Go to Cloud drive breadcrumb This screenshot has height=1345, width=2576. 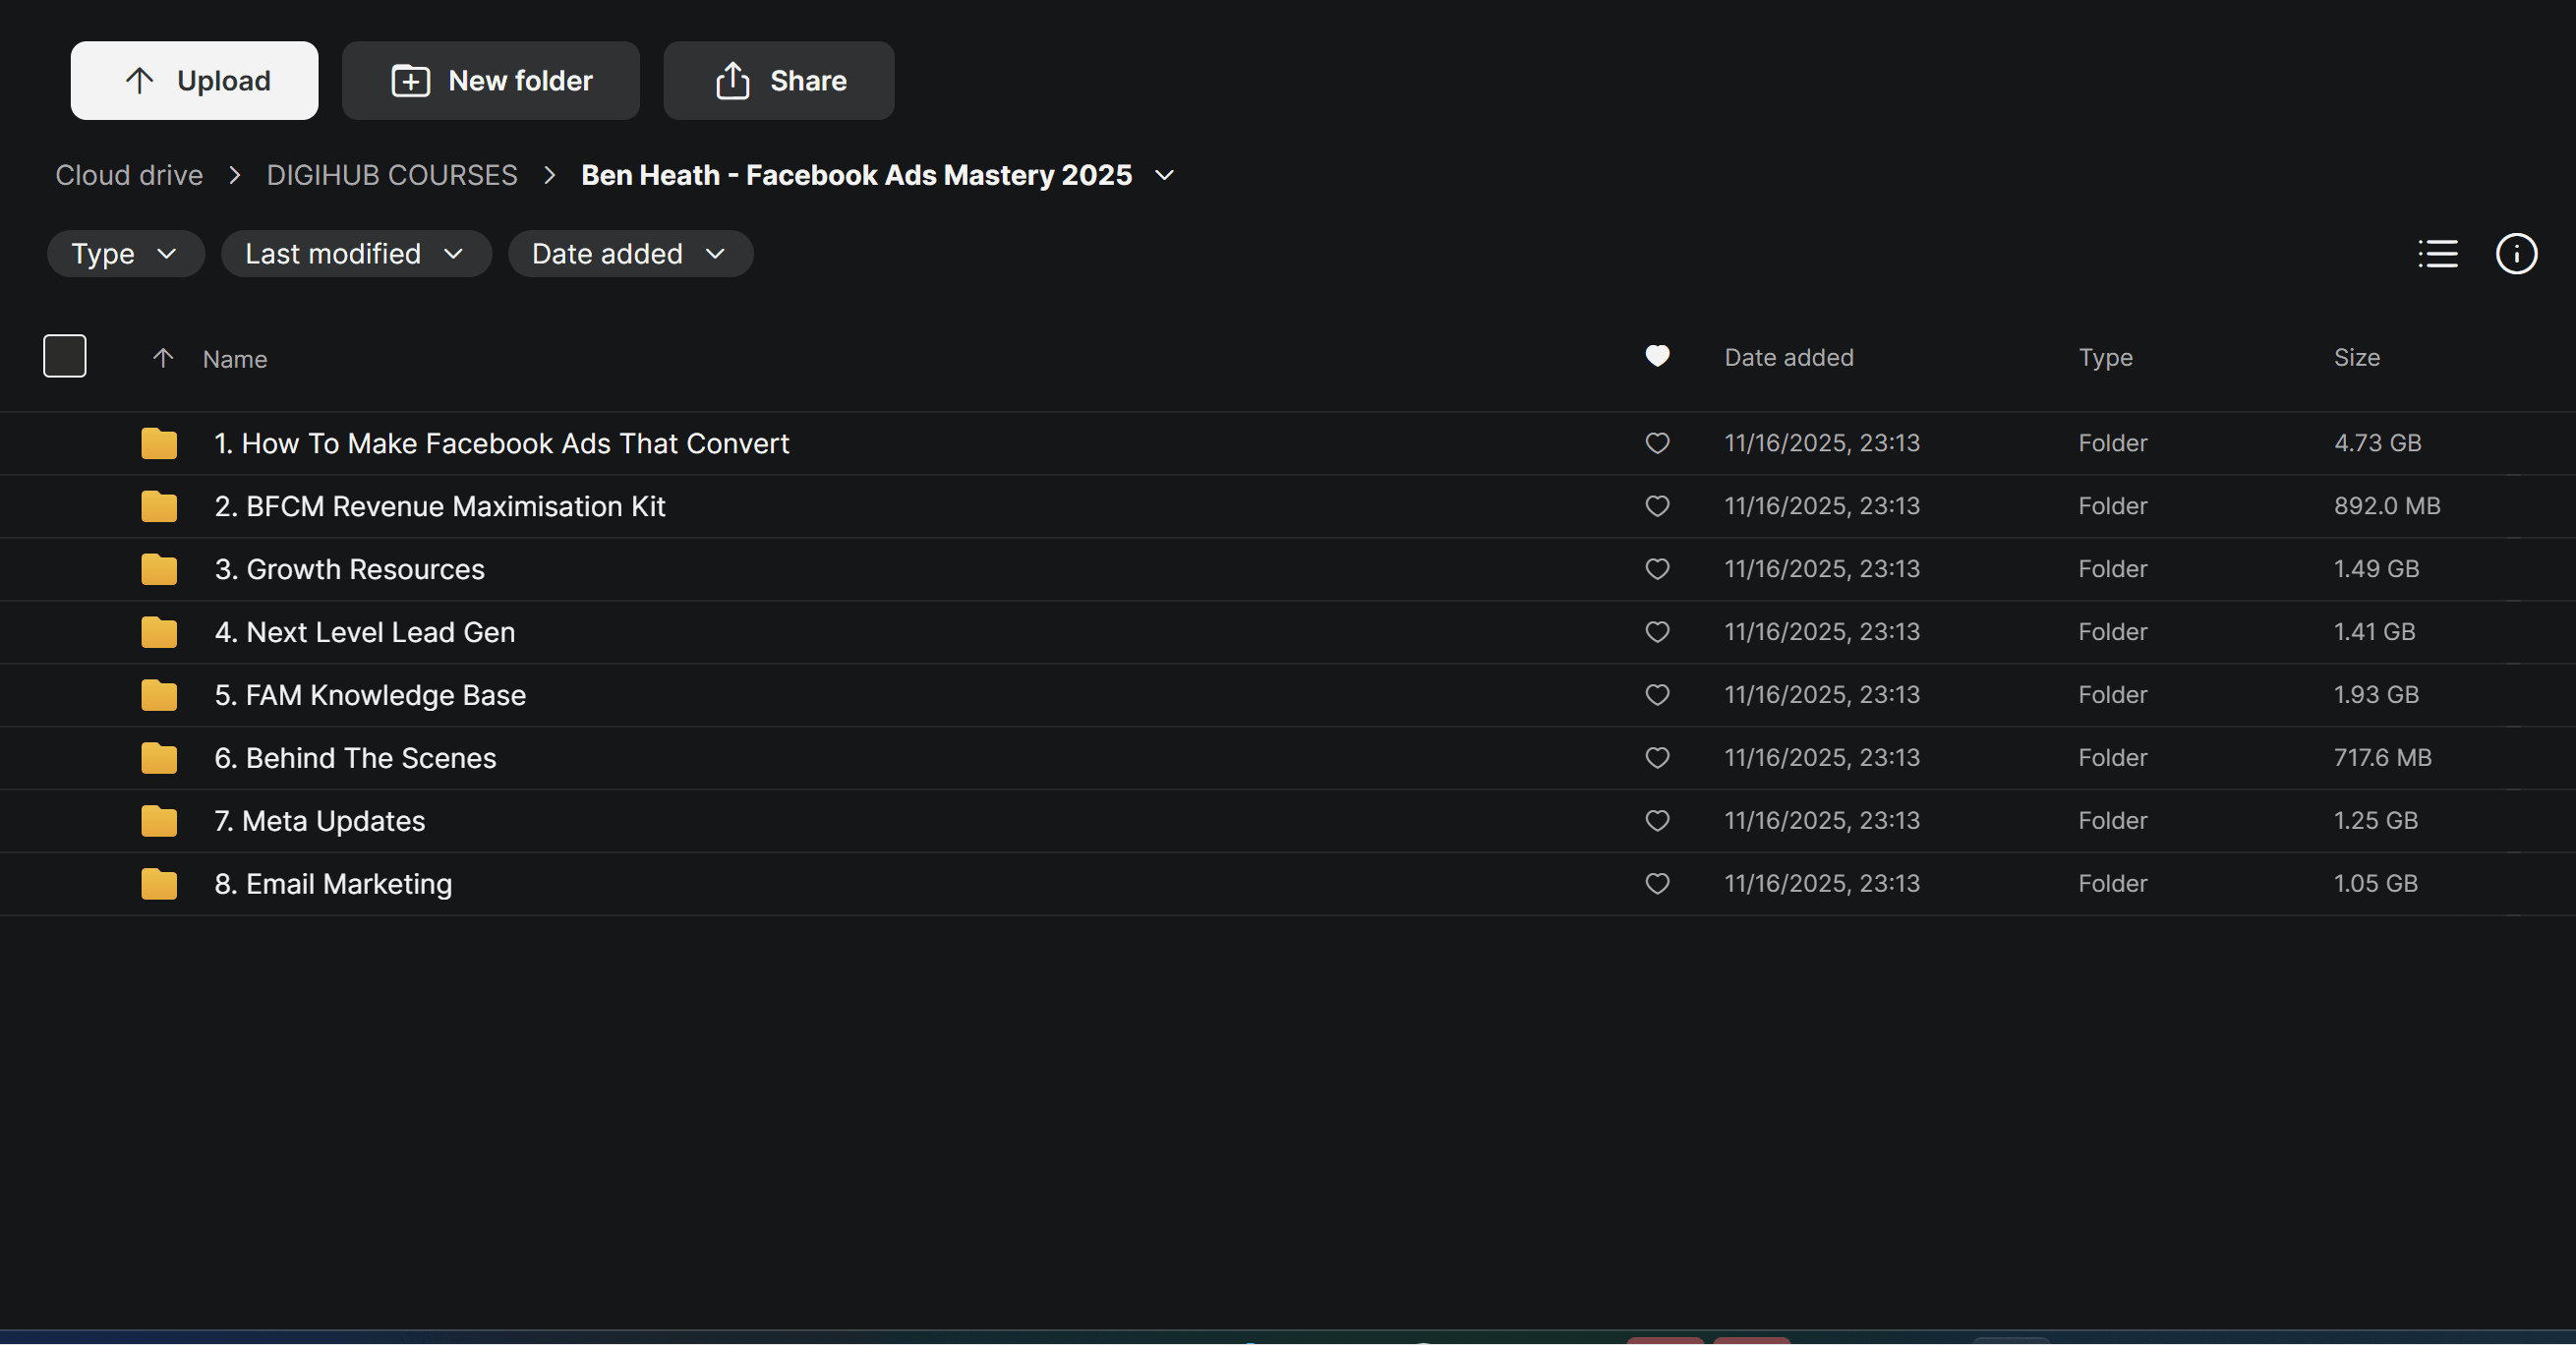pos(129,175)
